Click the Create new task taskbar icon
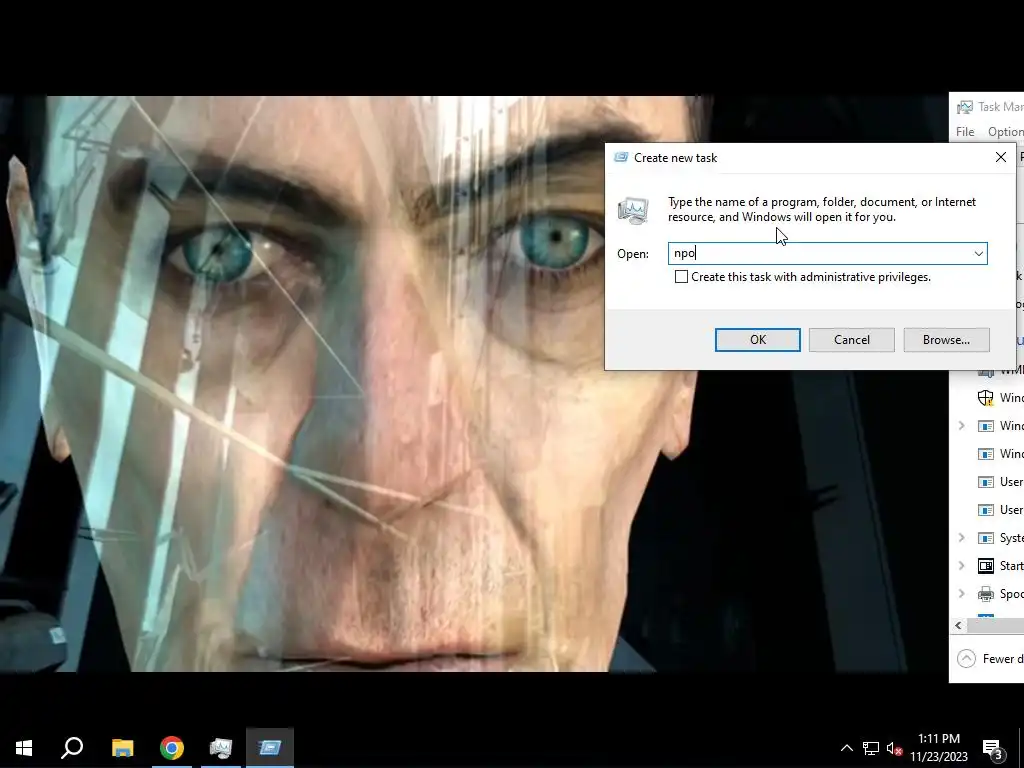The width and height of the screenshot is (1024, 768). [x=270, y=748]
